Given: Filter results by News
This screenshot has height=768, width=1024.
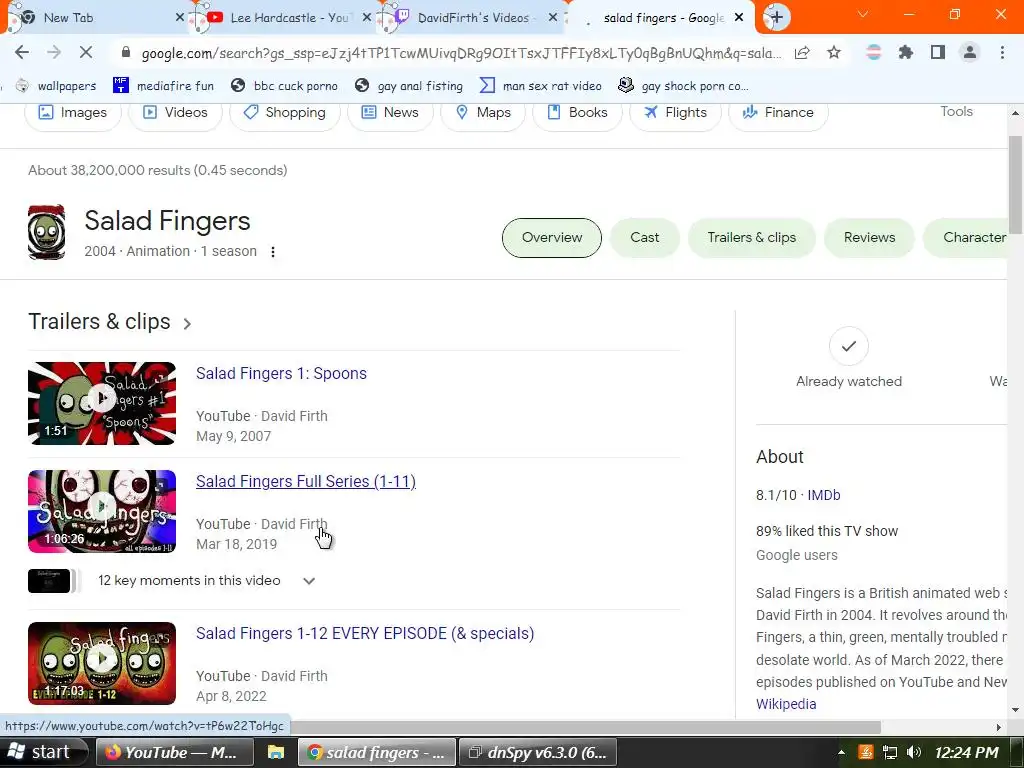Looking at the screenshot, I should [390, 112].
